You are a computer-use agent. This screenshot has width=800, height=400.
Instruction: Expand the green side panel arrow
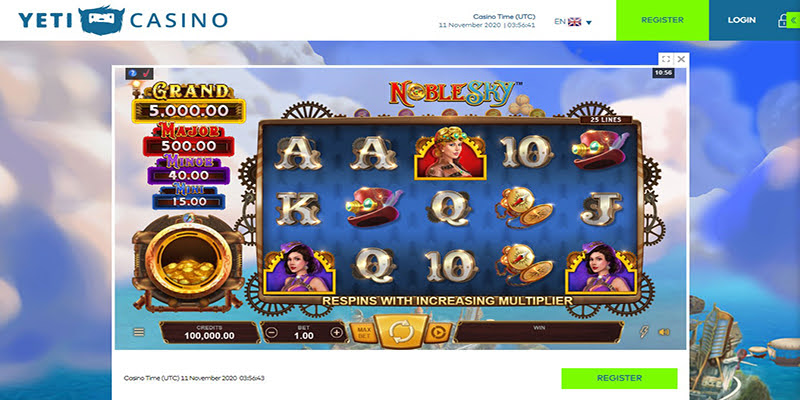coord(794,20)
